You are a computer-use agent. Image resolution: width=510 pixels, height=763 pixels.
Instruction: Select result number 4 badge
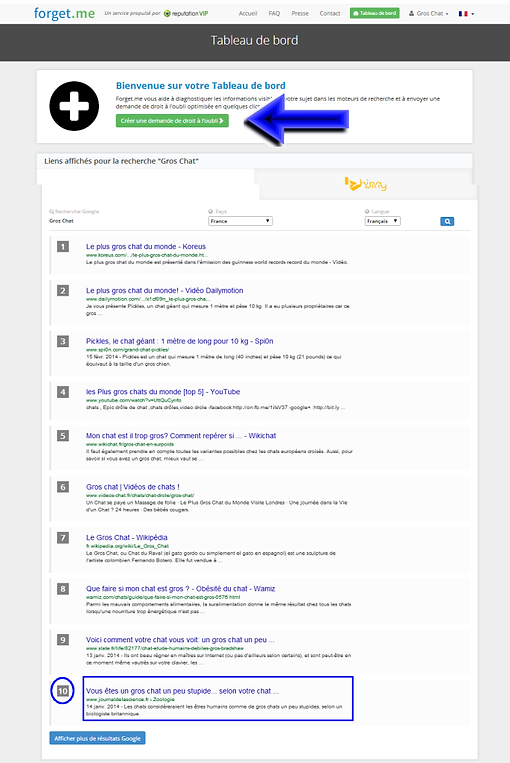(63, 392)
